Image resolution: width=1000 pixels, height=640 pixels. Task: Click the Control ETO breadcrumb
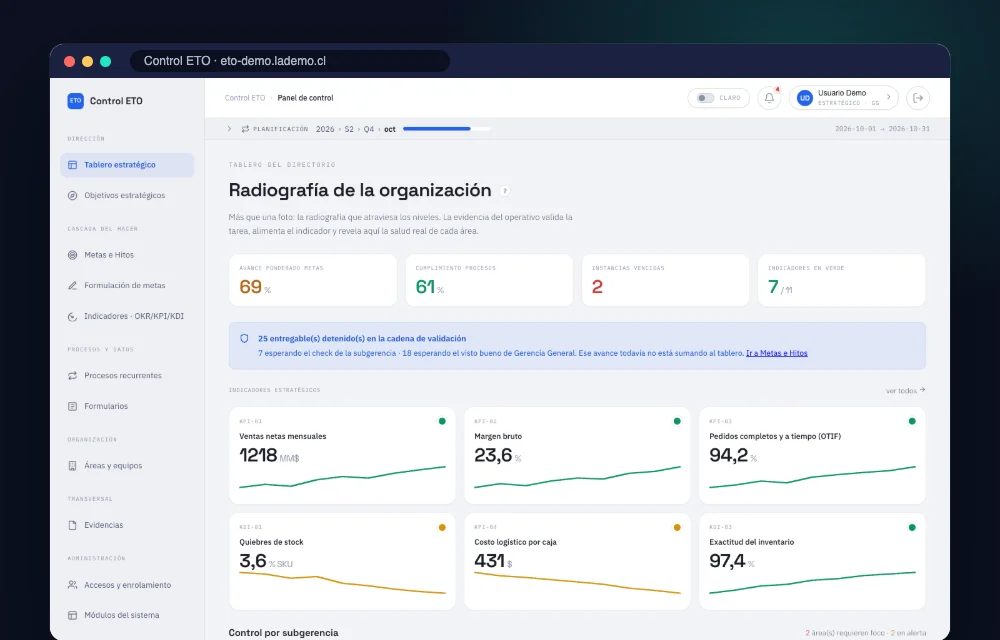point(245,98)
